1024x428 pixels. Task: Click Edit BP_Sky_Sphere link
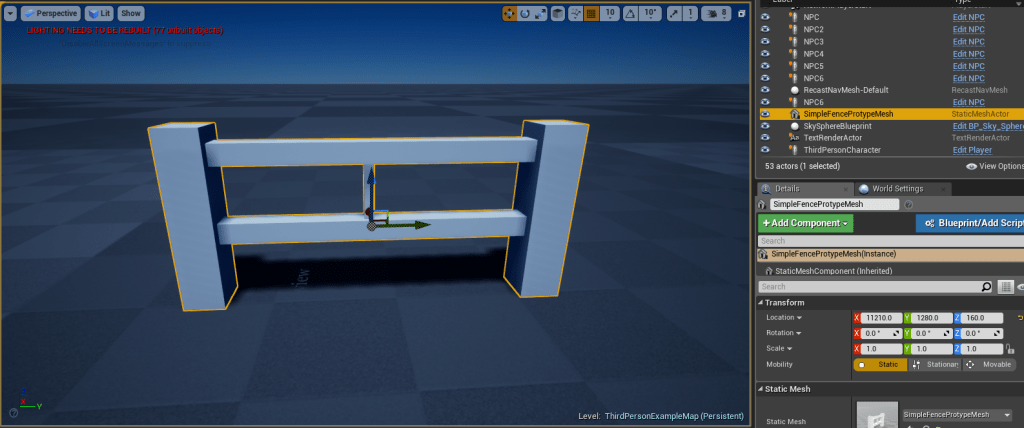click(x=987, y=126)
